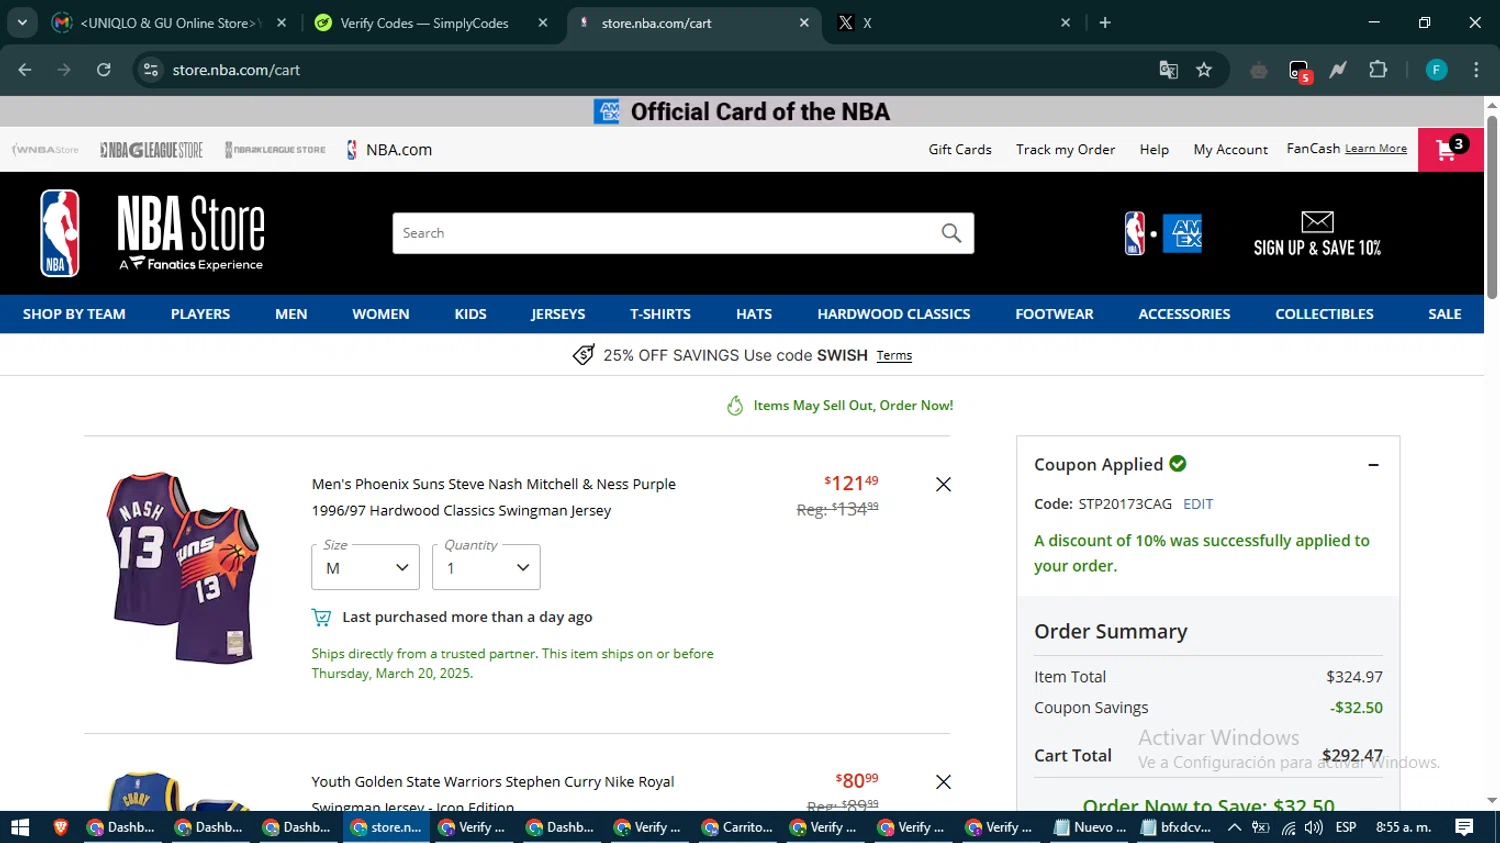1500x843 pixels.
Task: Open the tab search dropdown arrow
Action: coord(22,23)
